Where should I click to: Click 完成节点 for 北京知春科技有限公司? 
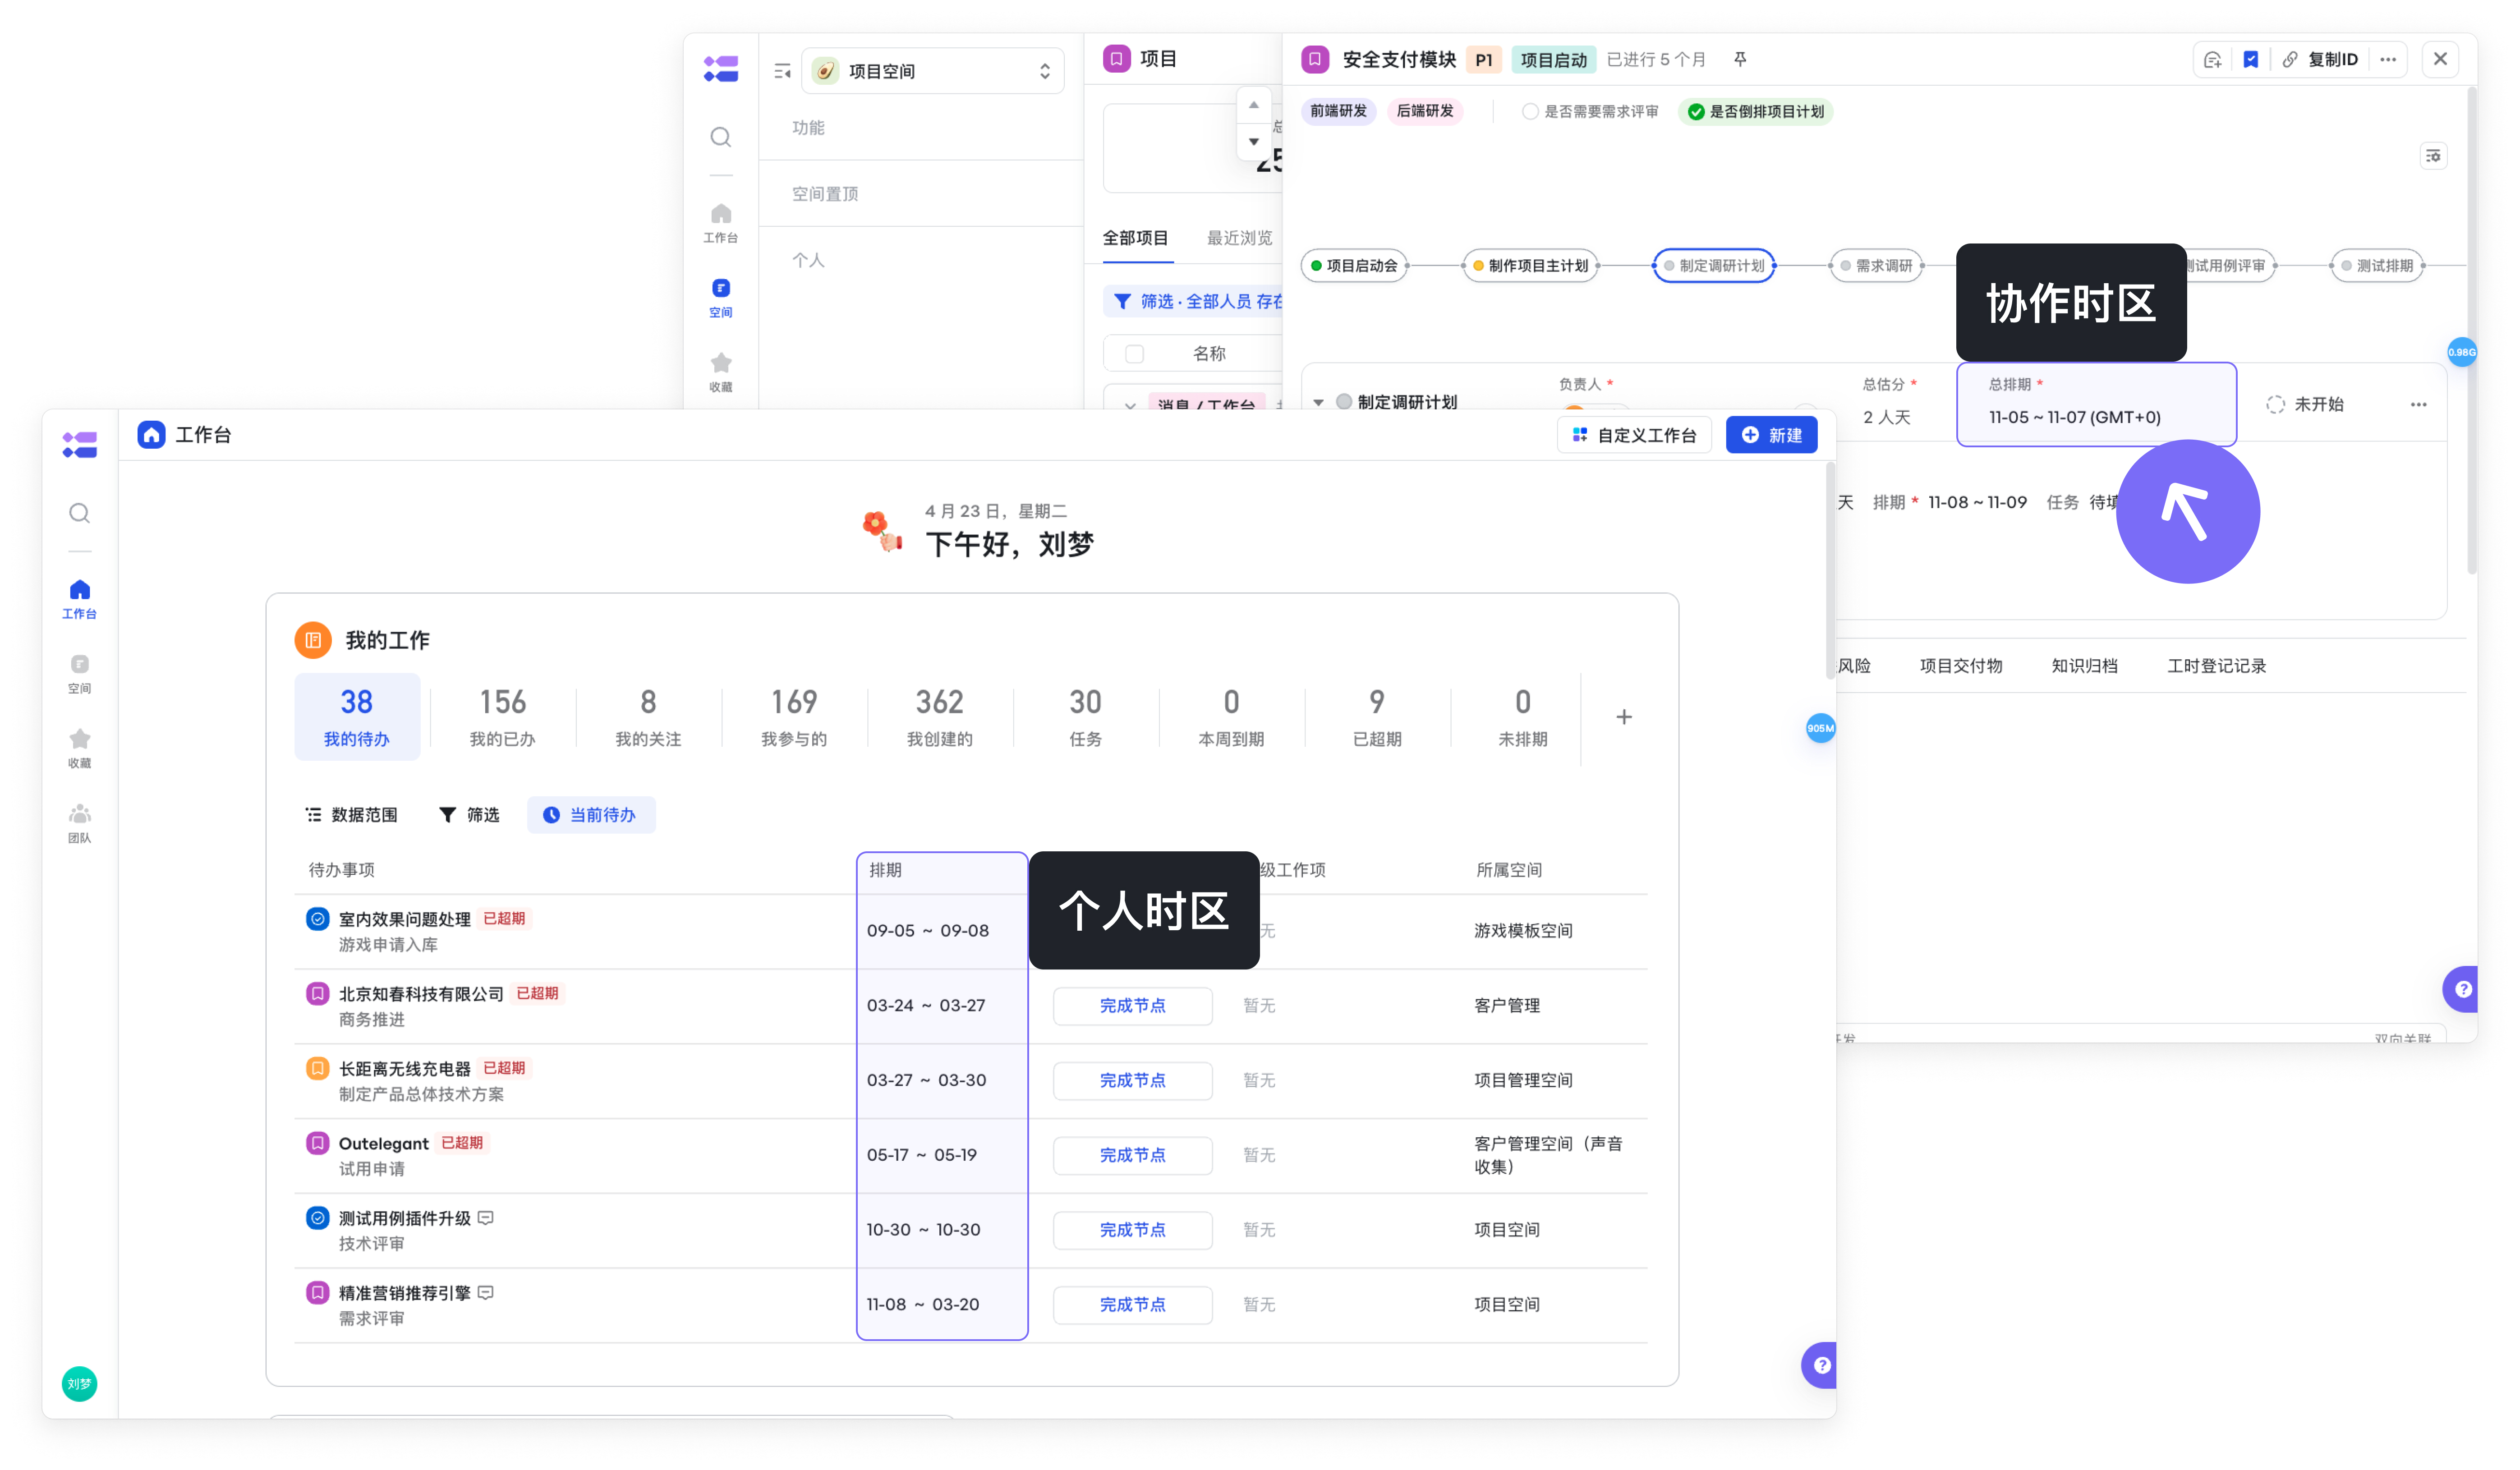[1132, 1005]
